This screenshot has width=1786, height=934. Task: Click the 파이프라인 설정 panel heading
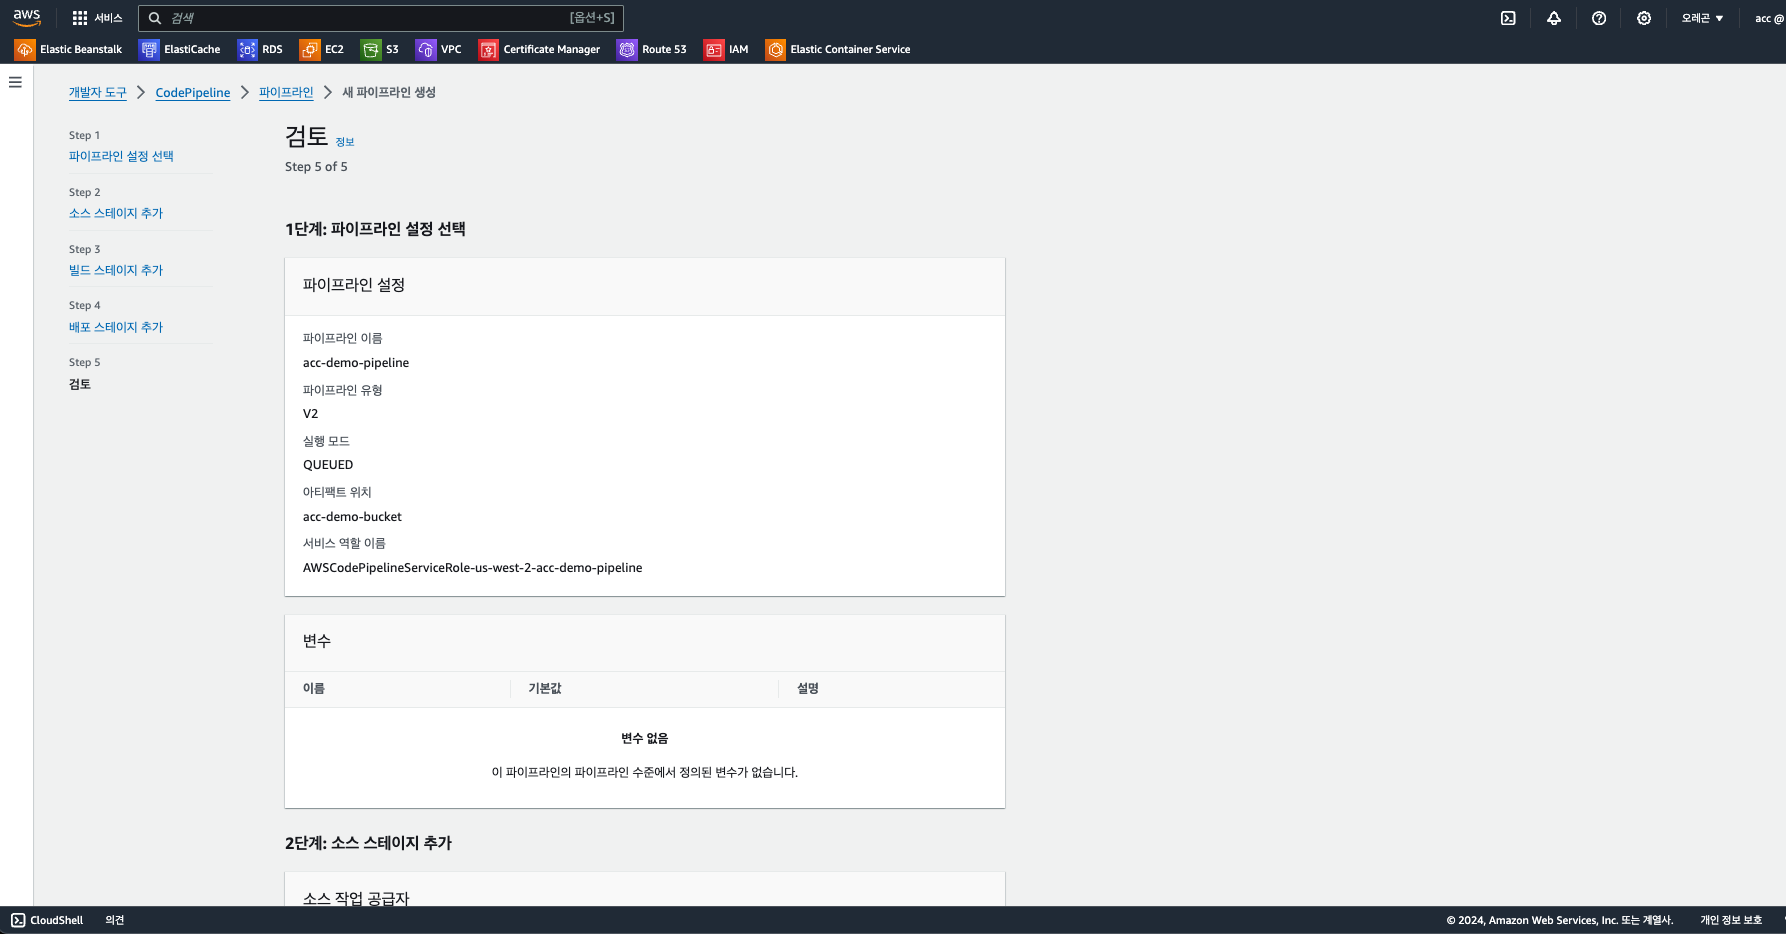354,285
